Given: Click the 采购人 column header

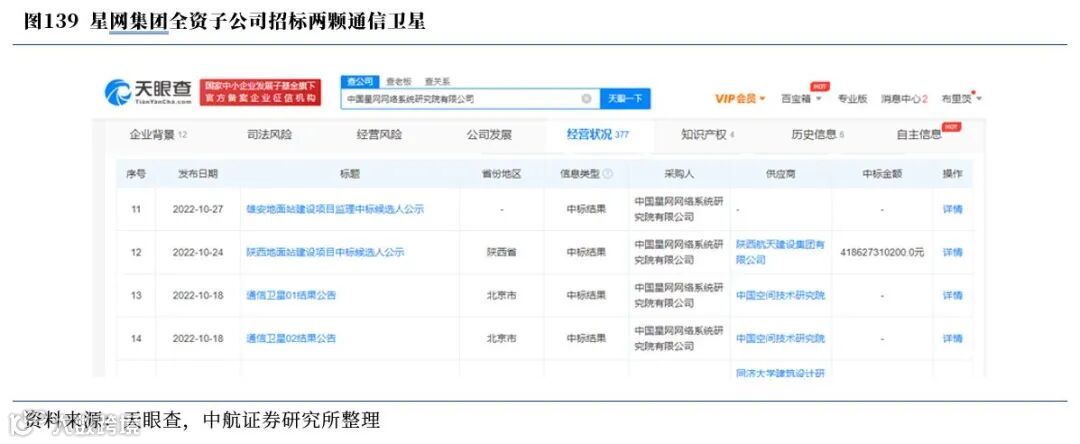Looking at the screenshot, I should [x=678, y=174].
